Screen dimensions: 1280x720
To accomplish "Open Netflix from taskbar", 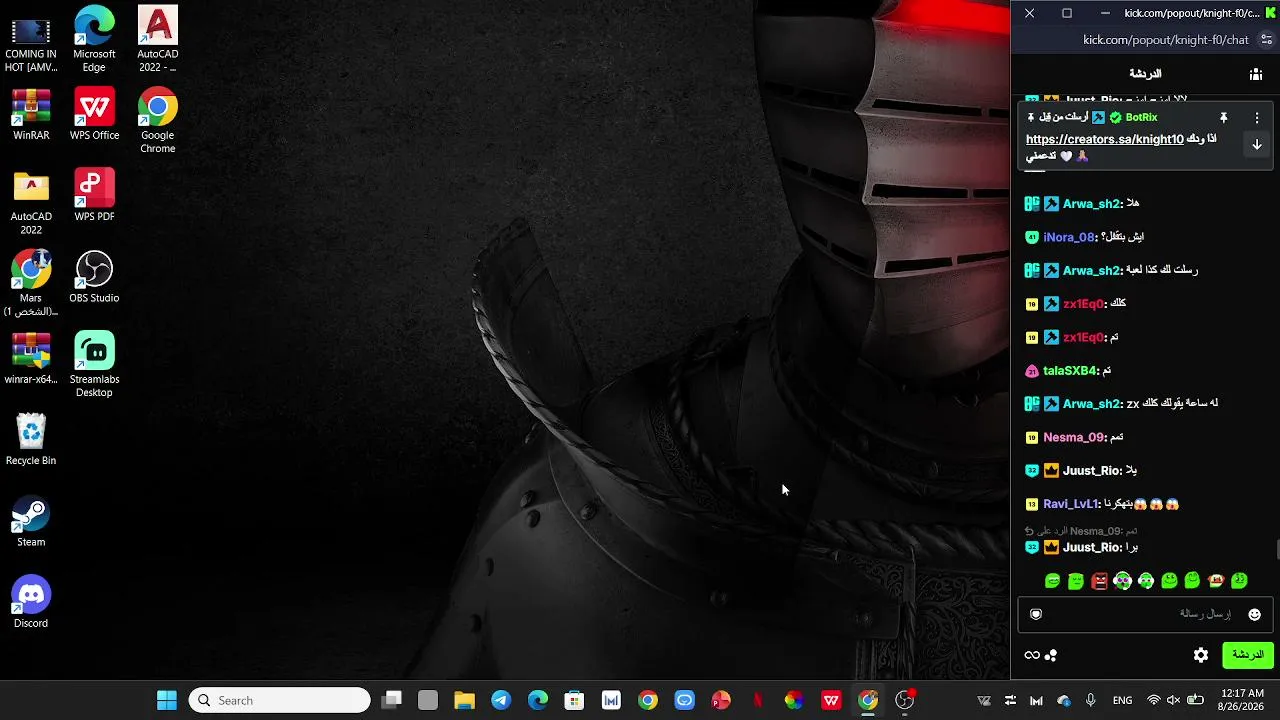I will click(x=757, y=700).
